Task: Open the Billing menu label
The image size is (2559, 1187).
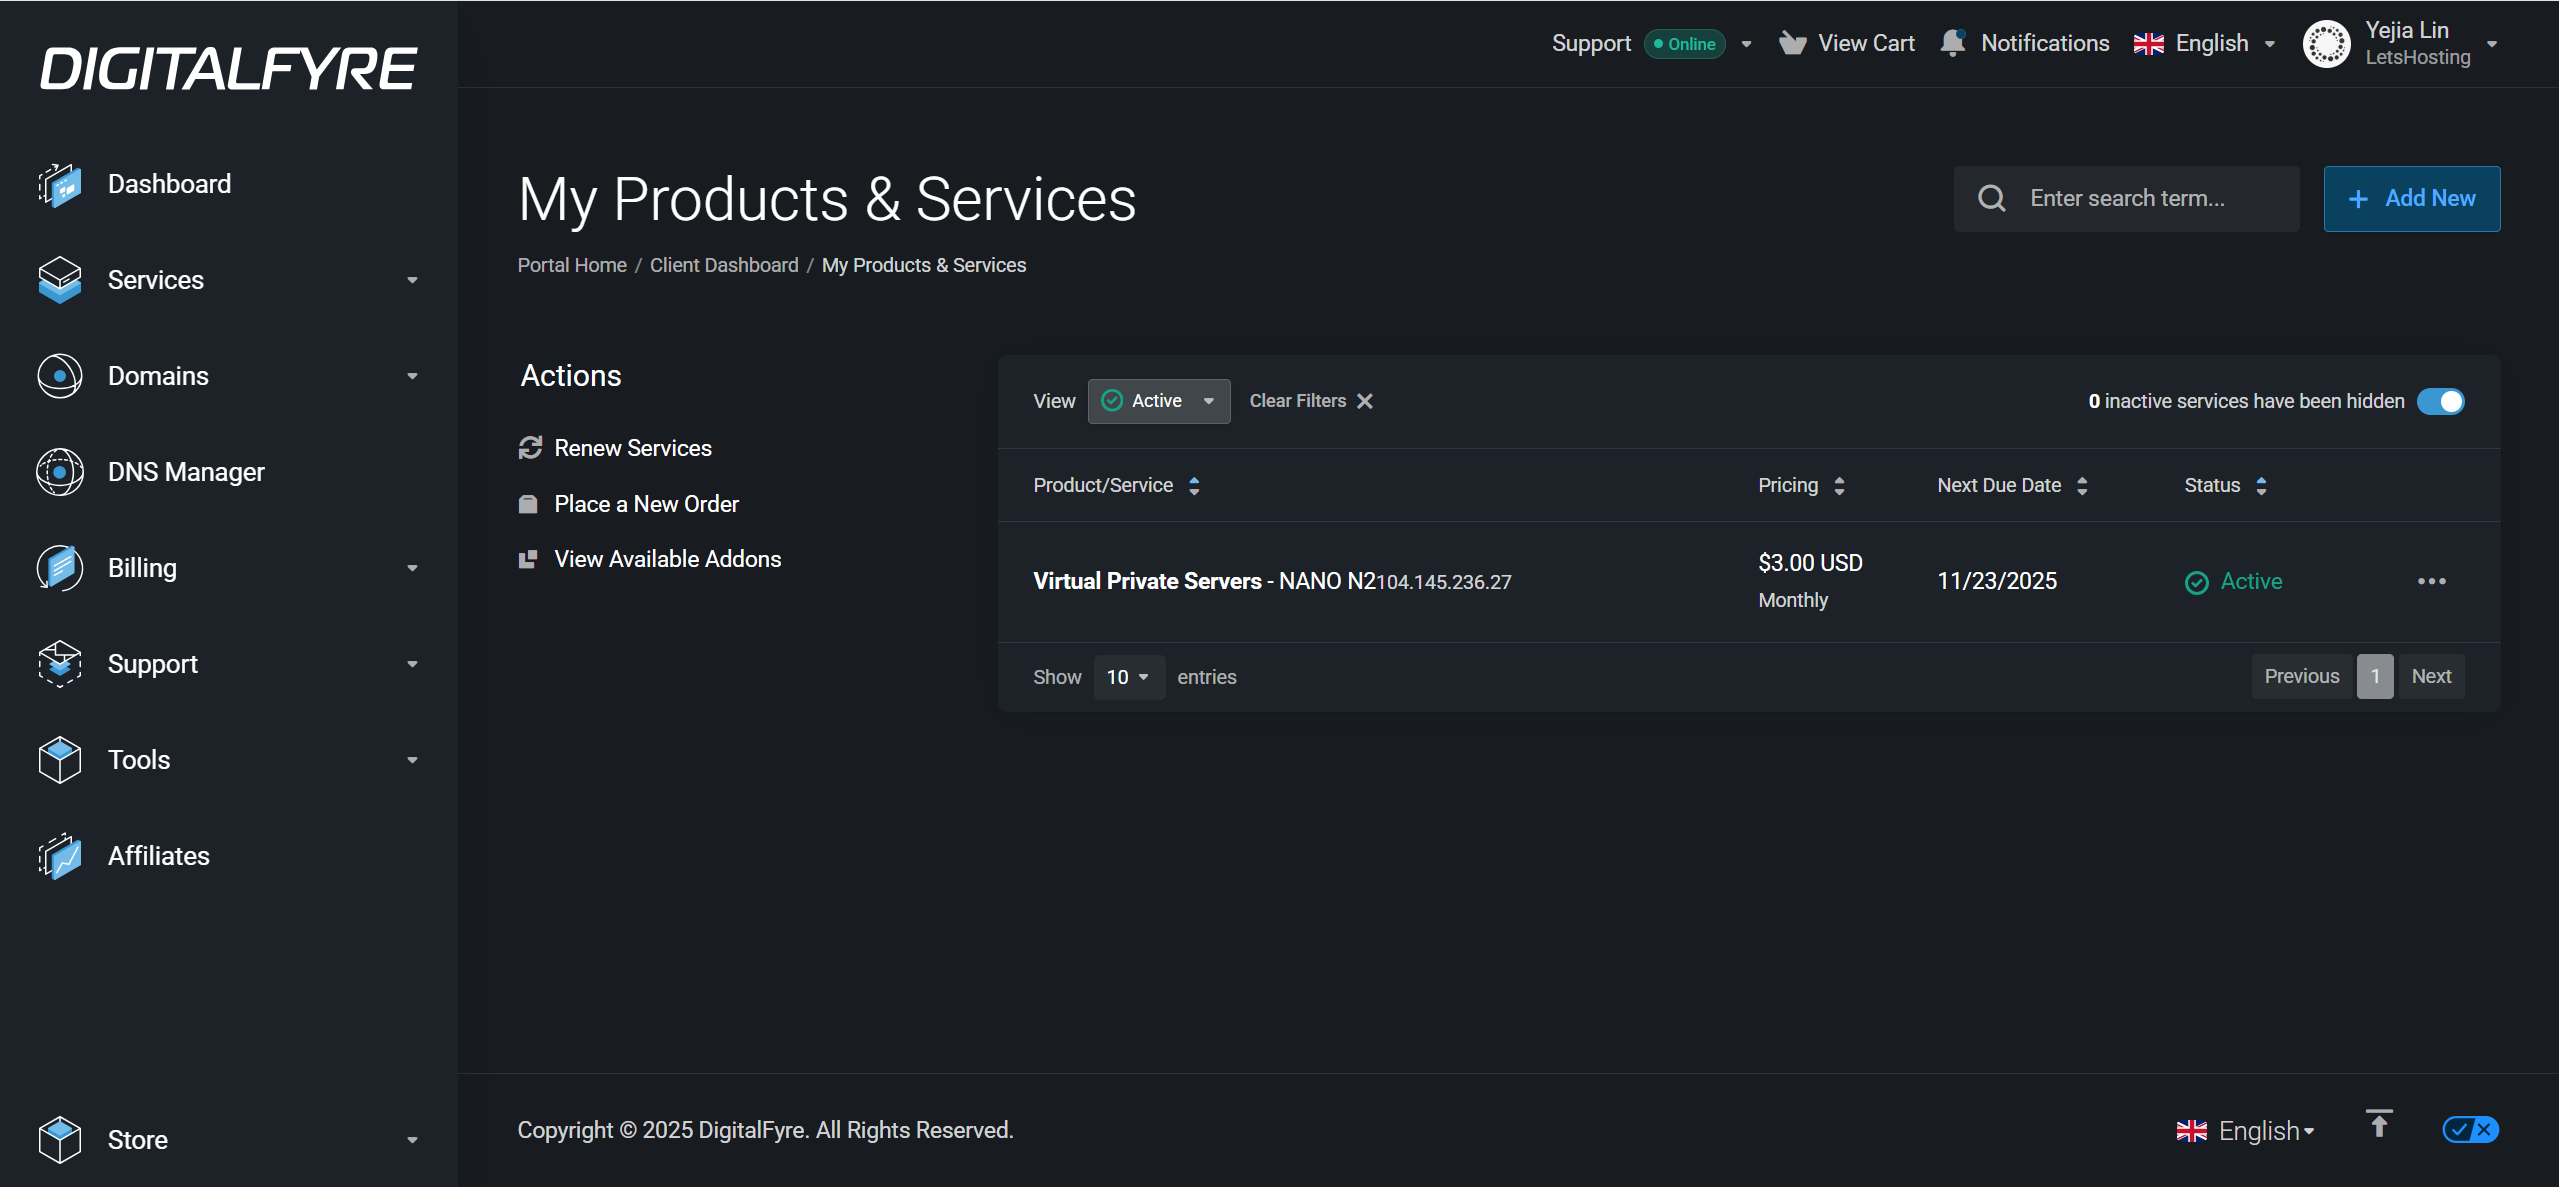Action: (x=142, y=568)
